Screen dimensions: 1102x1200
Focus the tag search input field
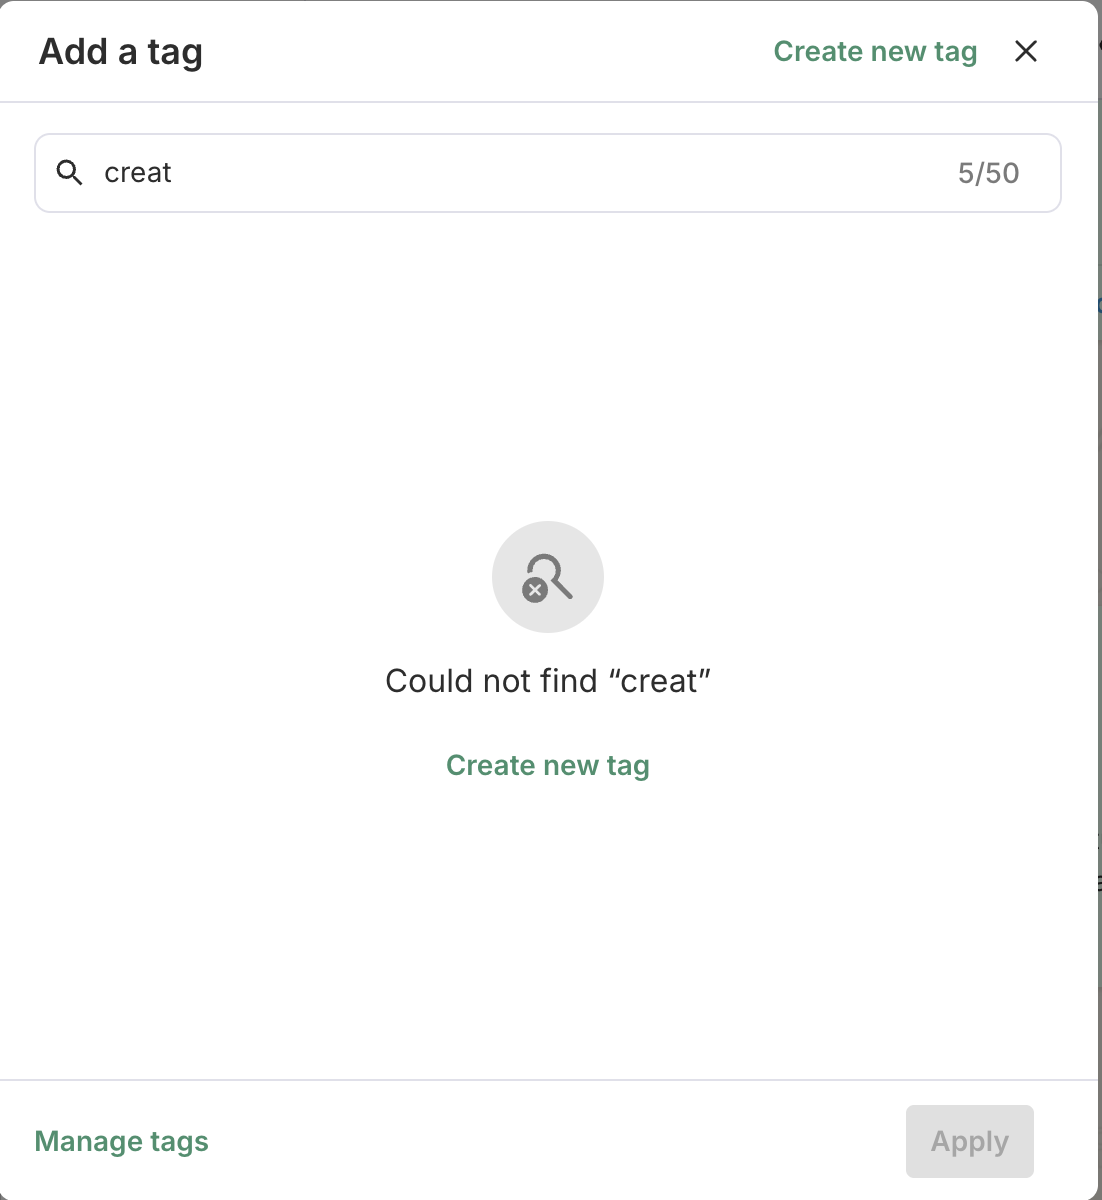[x=500, y=173]
